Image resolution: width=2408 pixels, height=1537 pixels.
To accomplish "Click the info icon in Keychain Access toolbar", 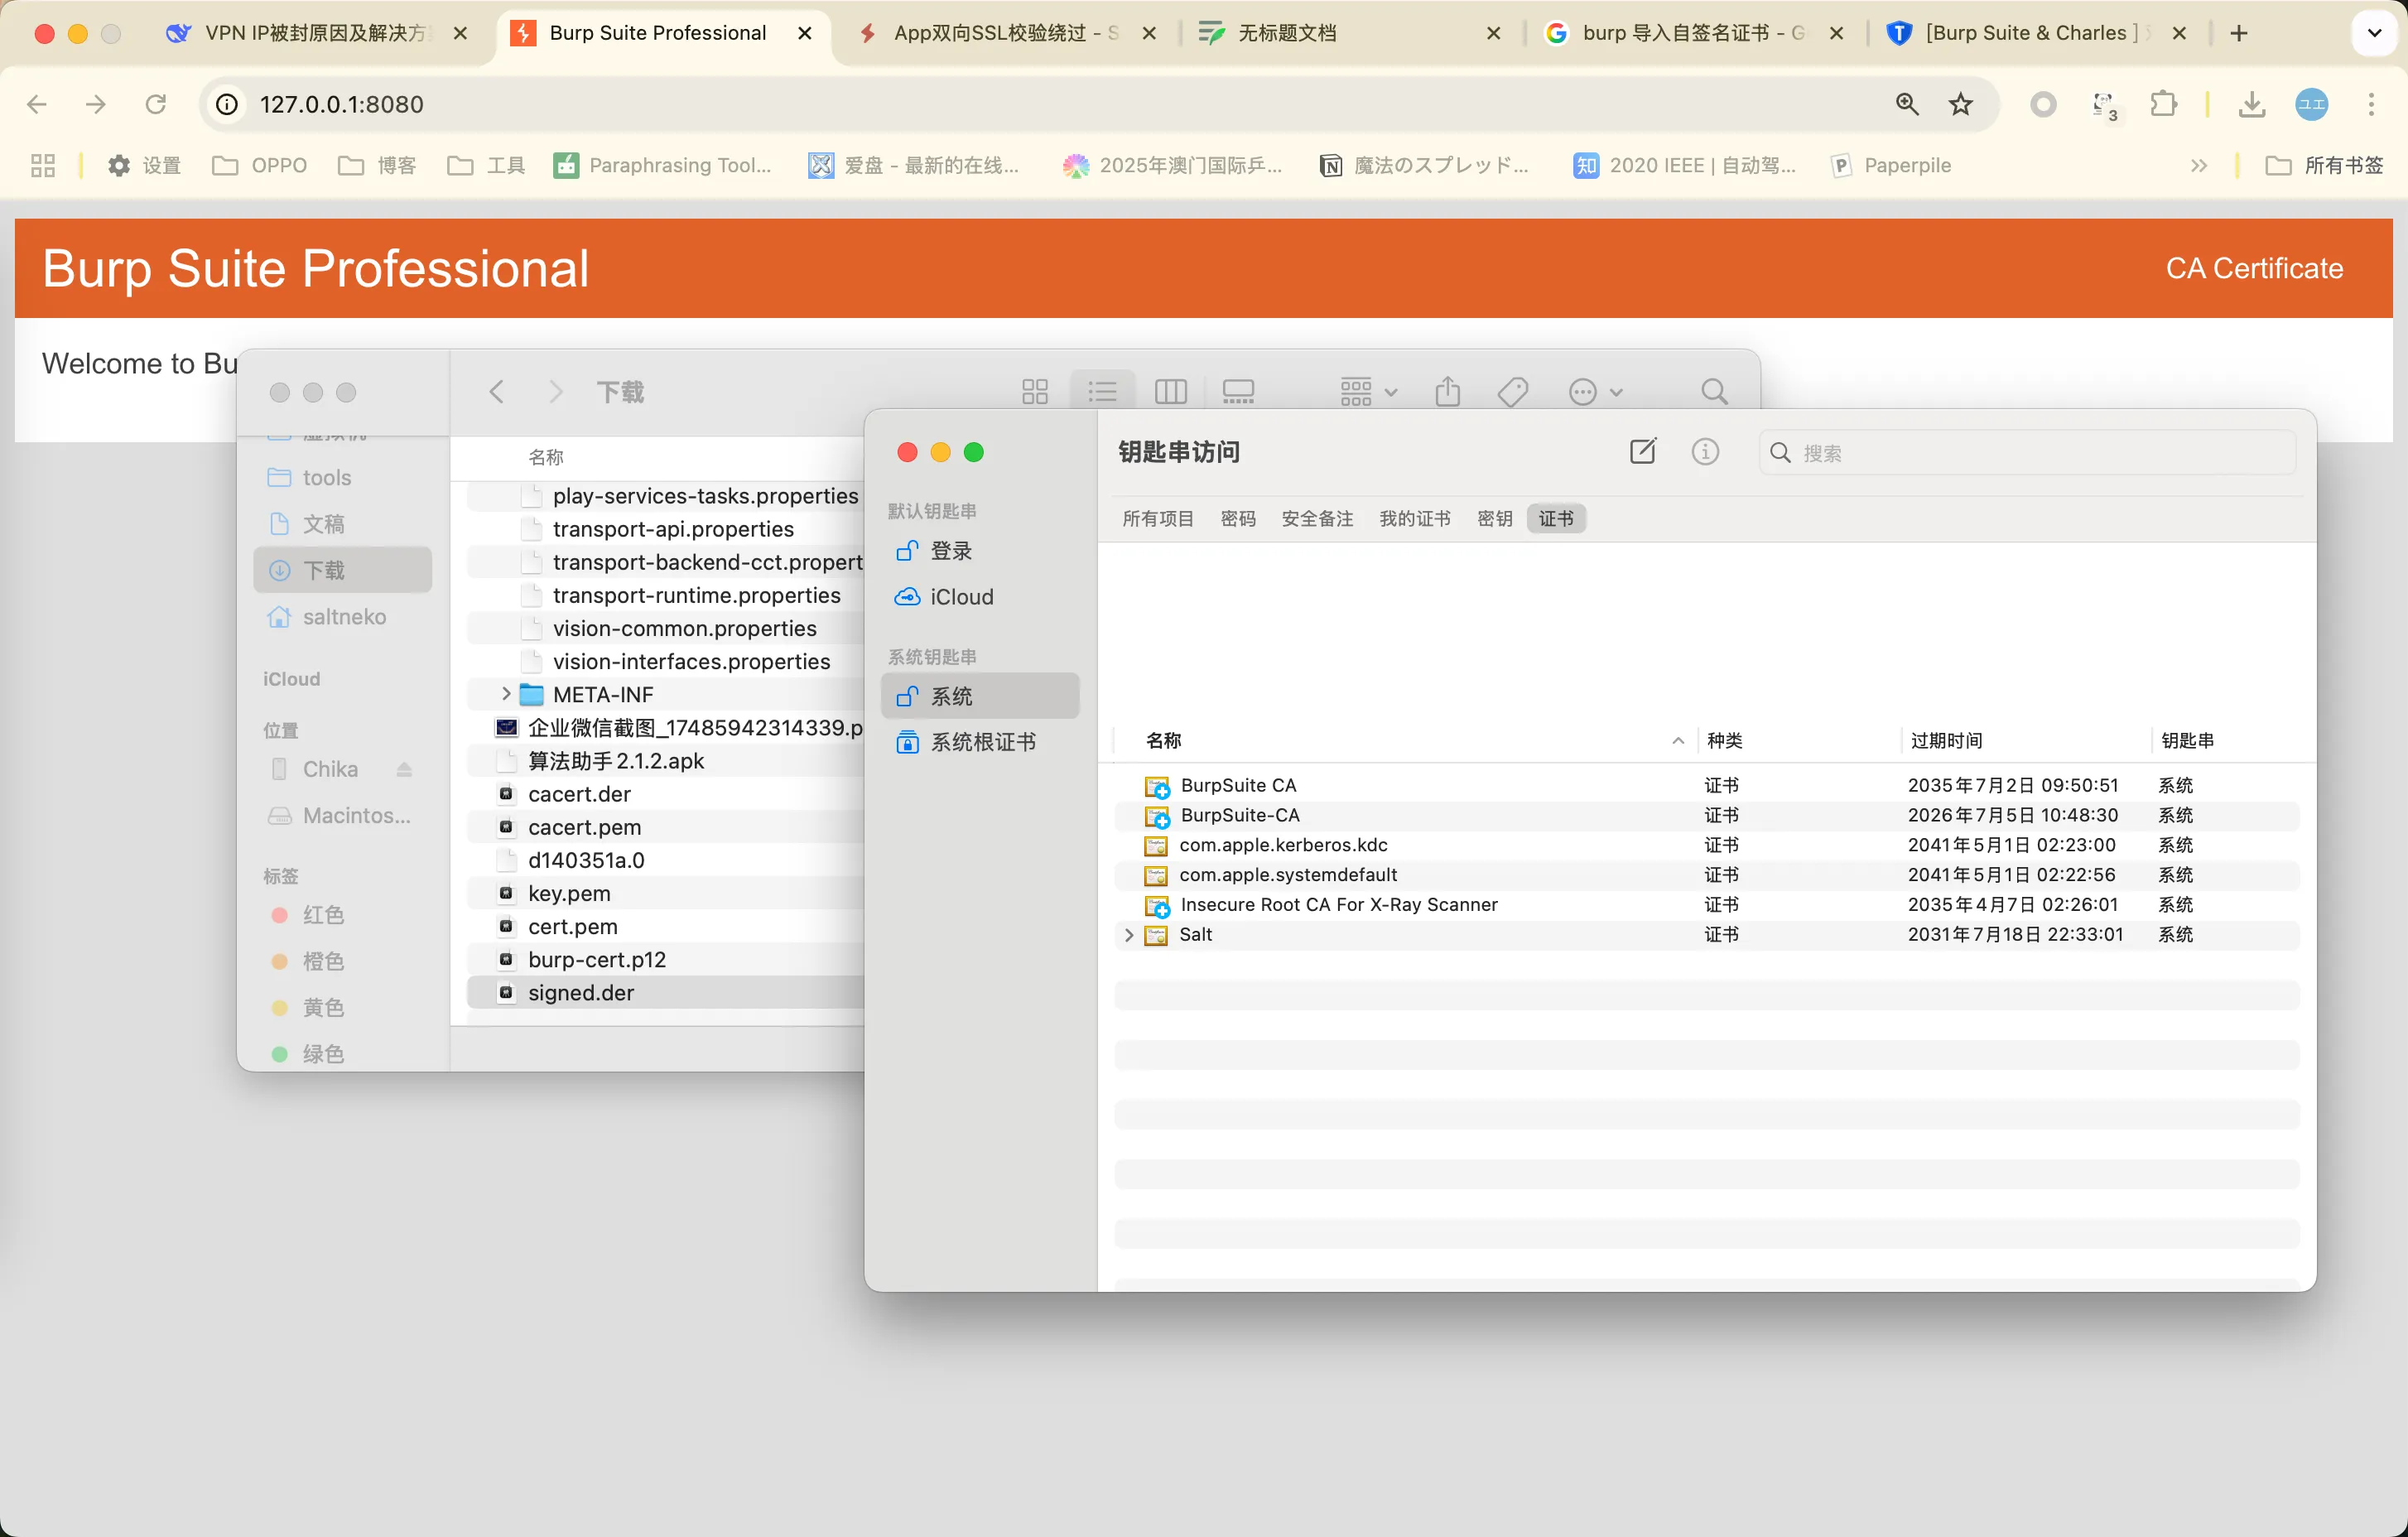I will [x=1705, y=452].
